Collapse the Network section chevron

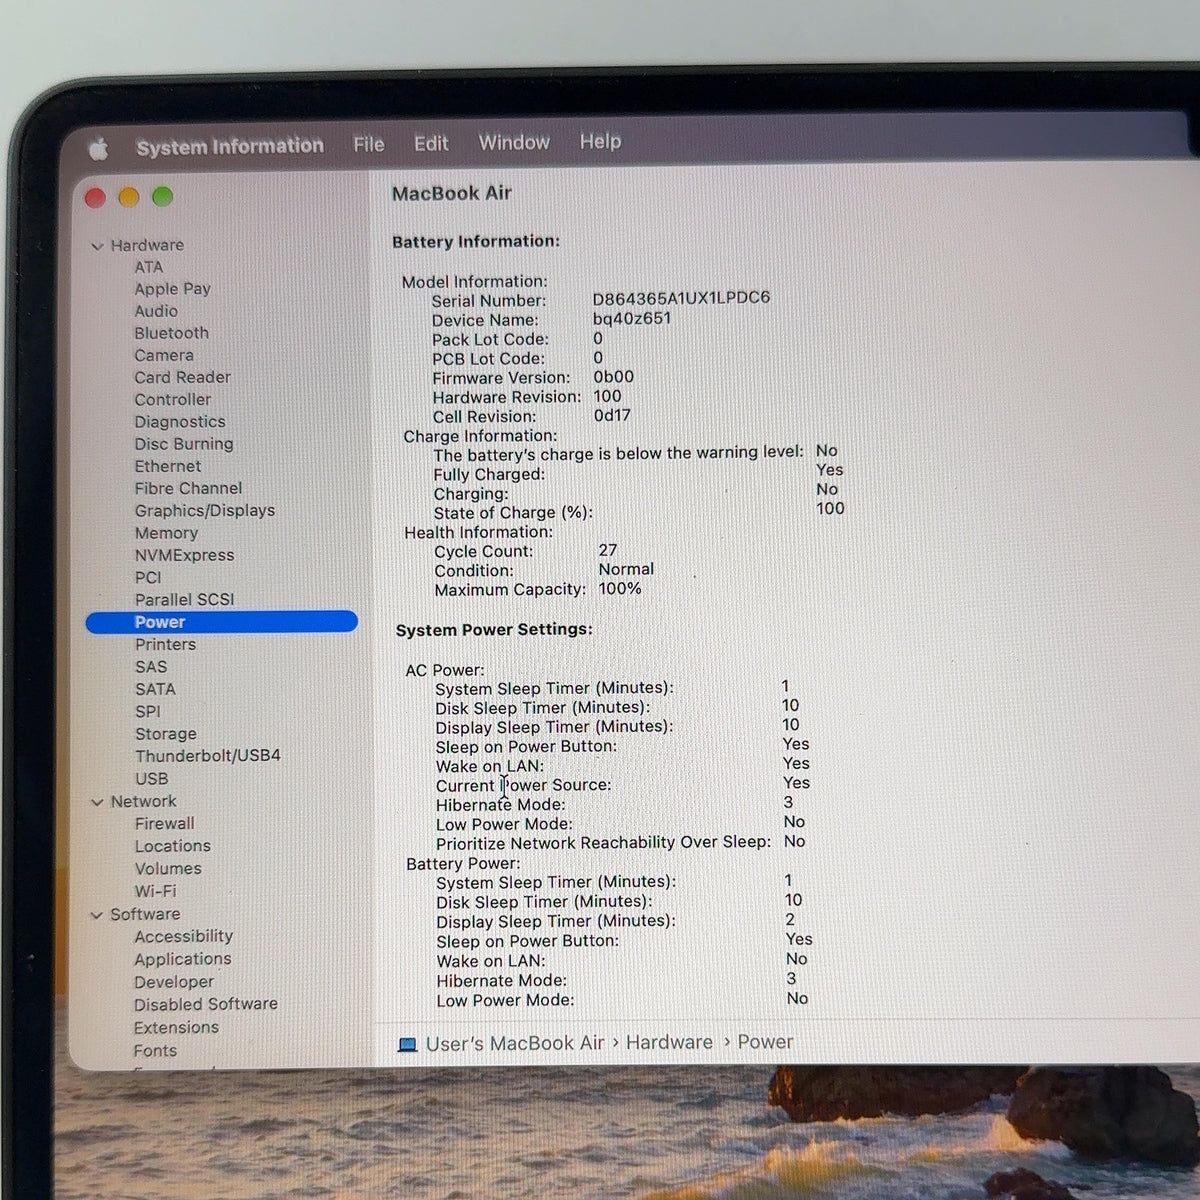pos(97,802)
